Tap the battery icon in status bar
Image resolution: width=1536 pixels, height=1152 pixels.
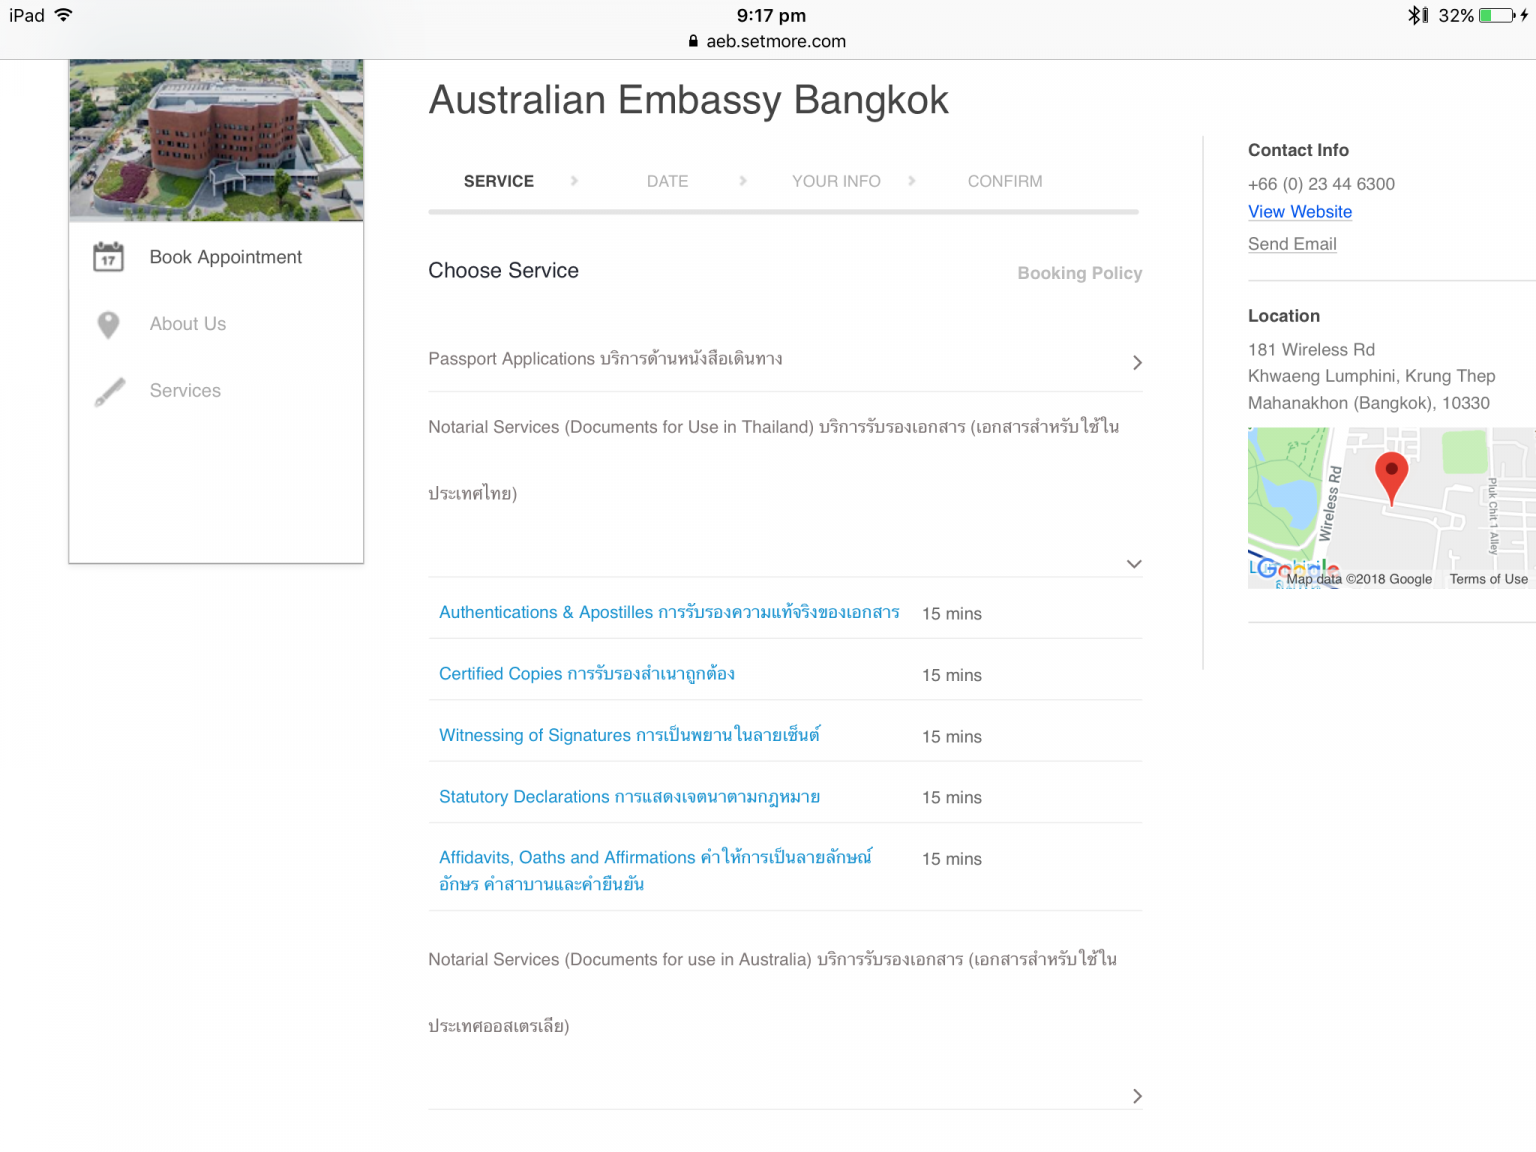(1497, 16)
